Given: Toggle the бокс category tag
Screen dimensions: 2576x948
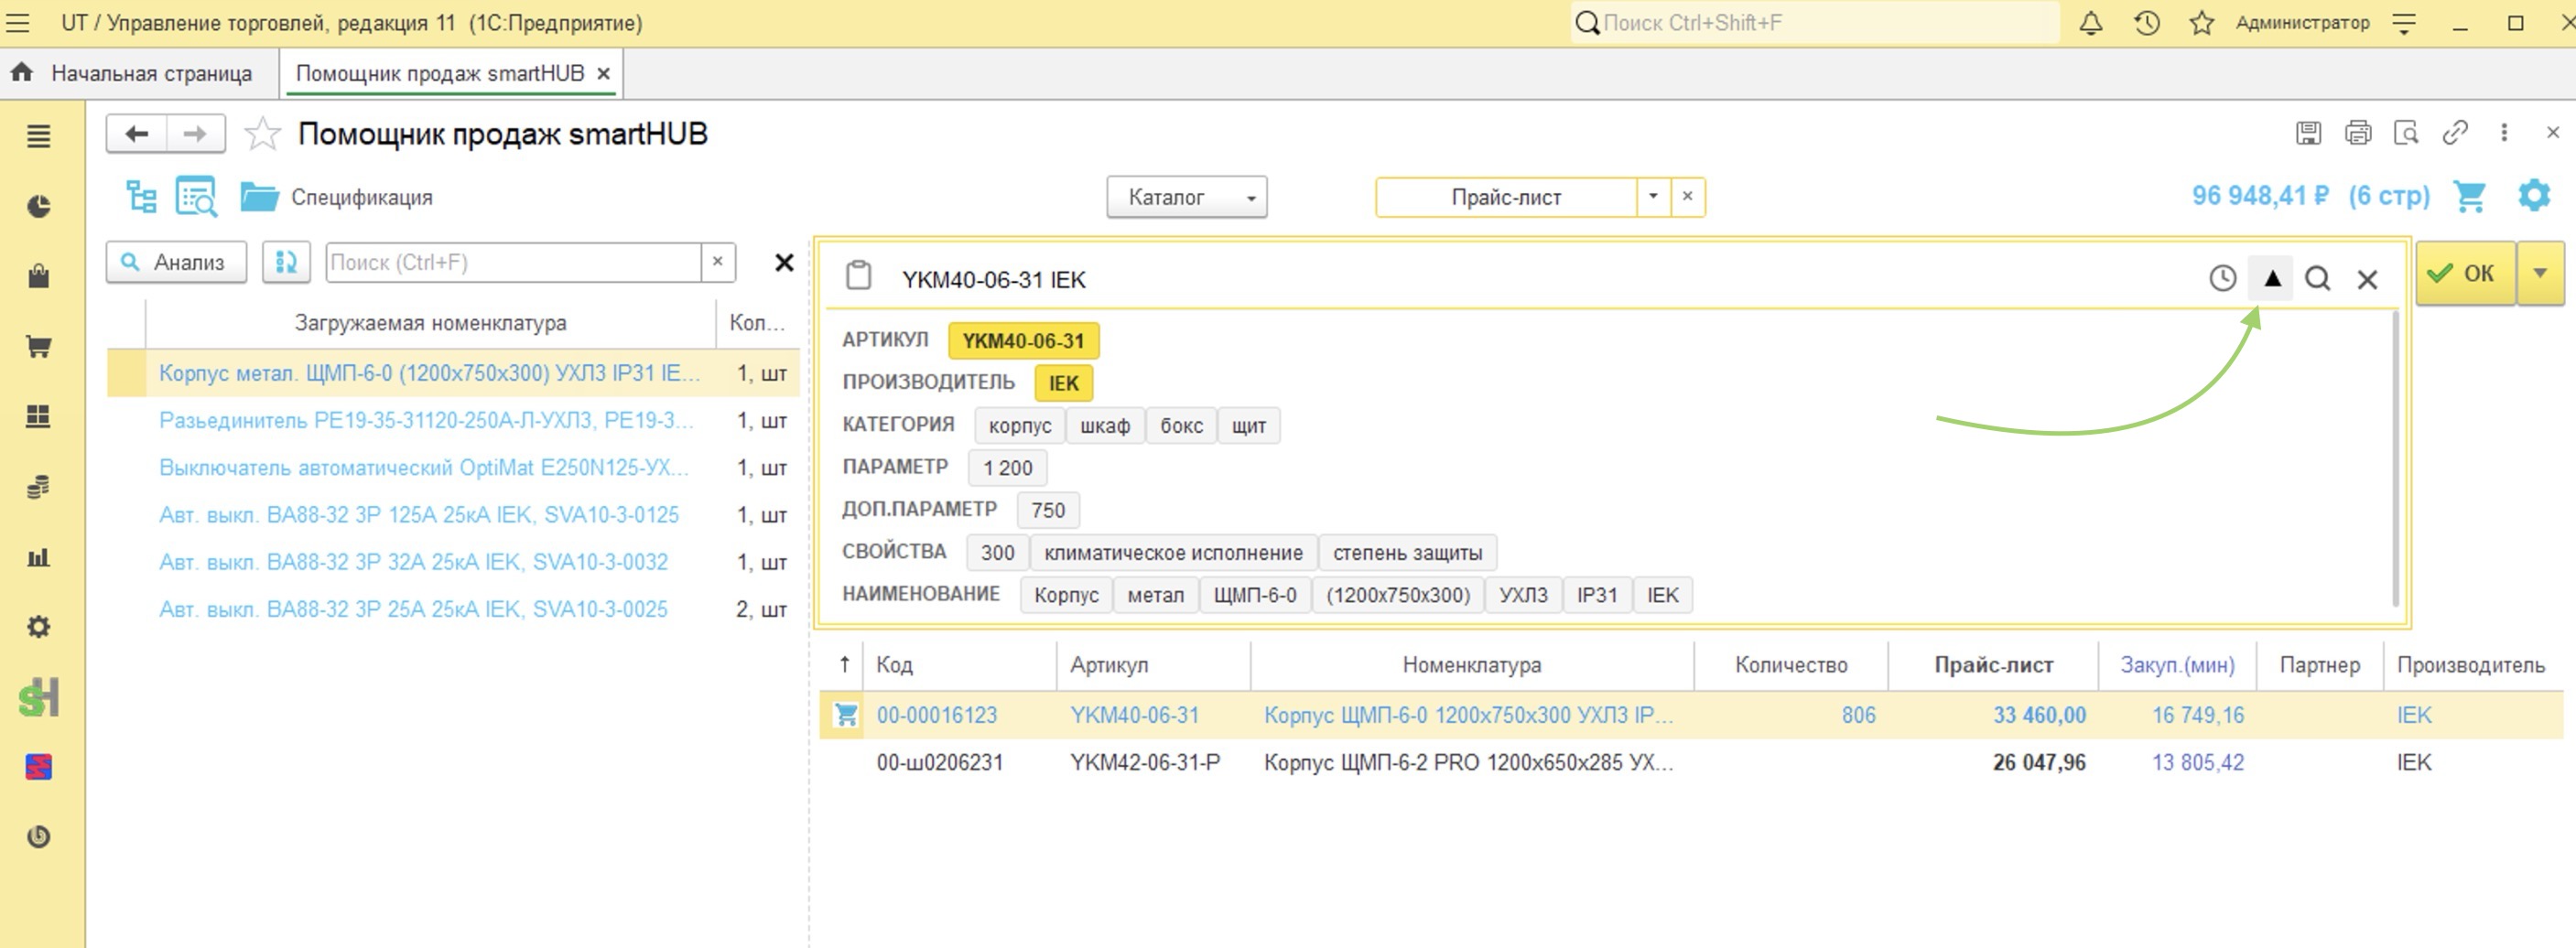Looking at the screenshot, I should click(x=1181, y=426).
